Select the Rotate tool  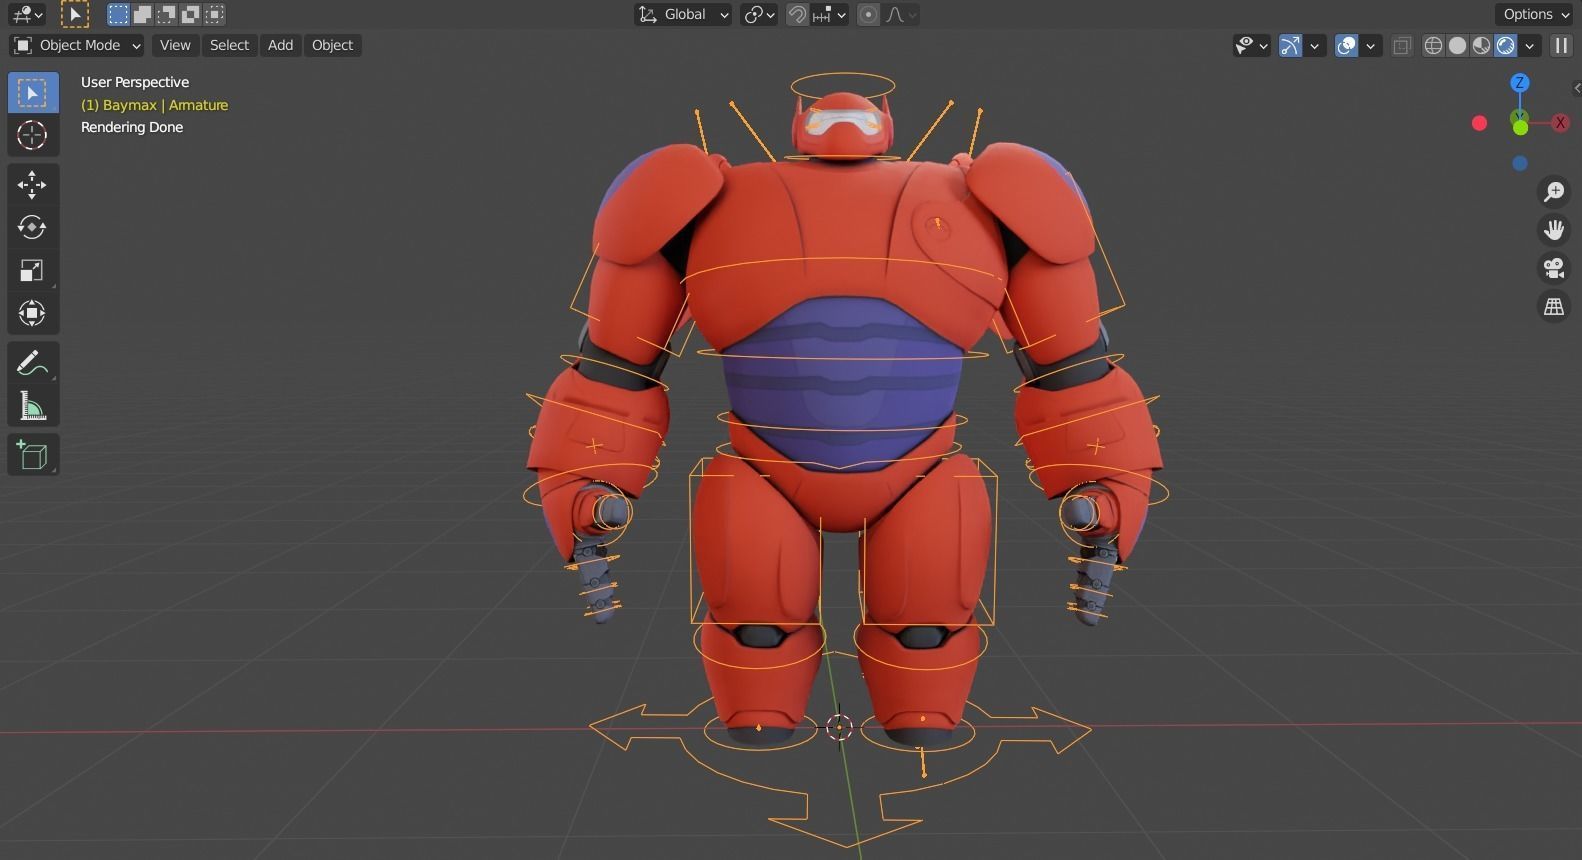[x=33, y=227]
